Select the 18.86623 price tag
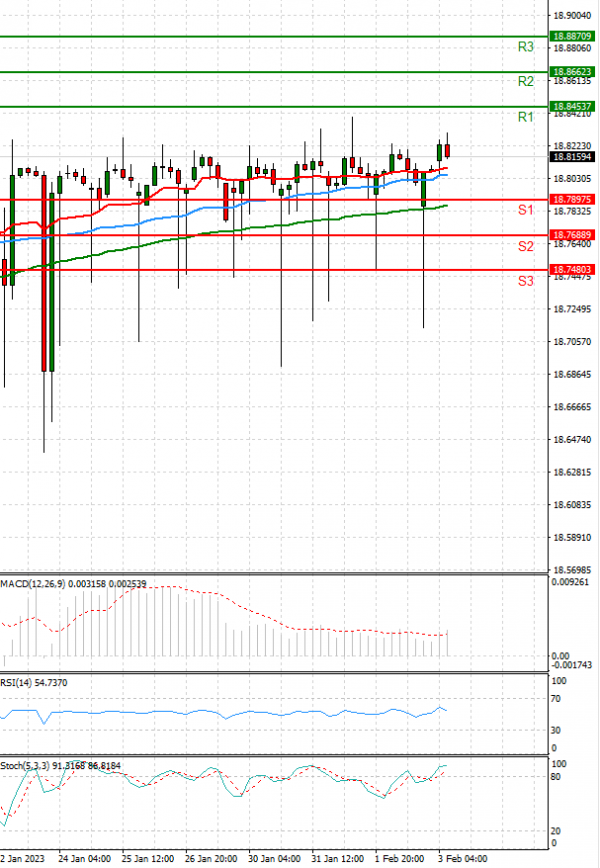The image size is (600, 868). point(572,72)
